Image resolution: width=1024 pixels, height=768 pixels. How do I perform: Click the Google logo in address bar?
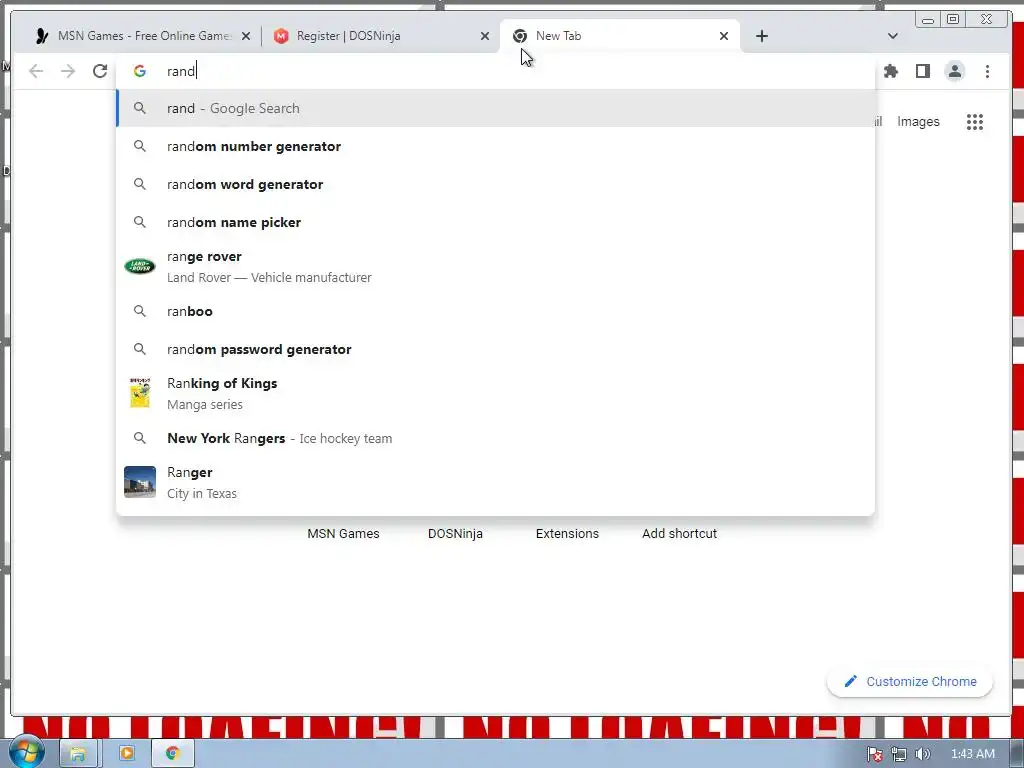(x=140, y=71)
